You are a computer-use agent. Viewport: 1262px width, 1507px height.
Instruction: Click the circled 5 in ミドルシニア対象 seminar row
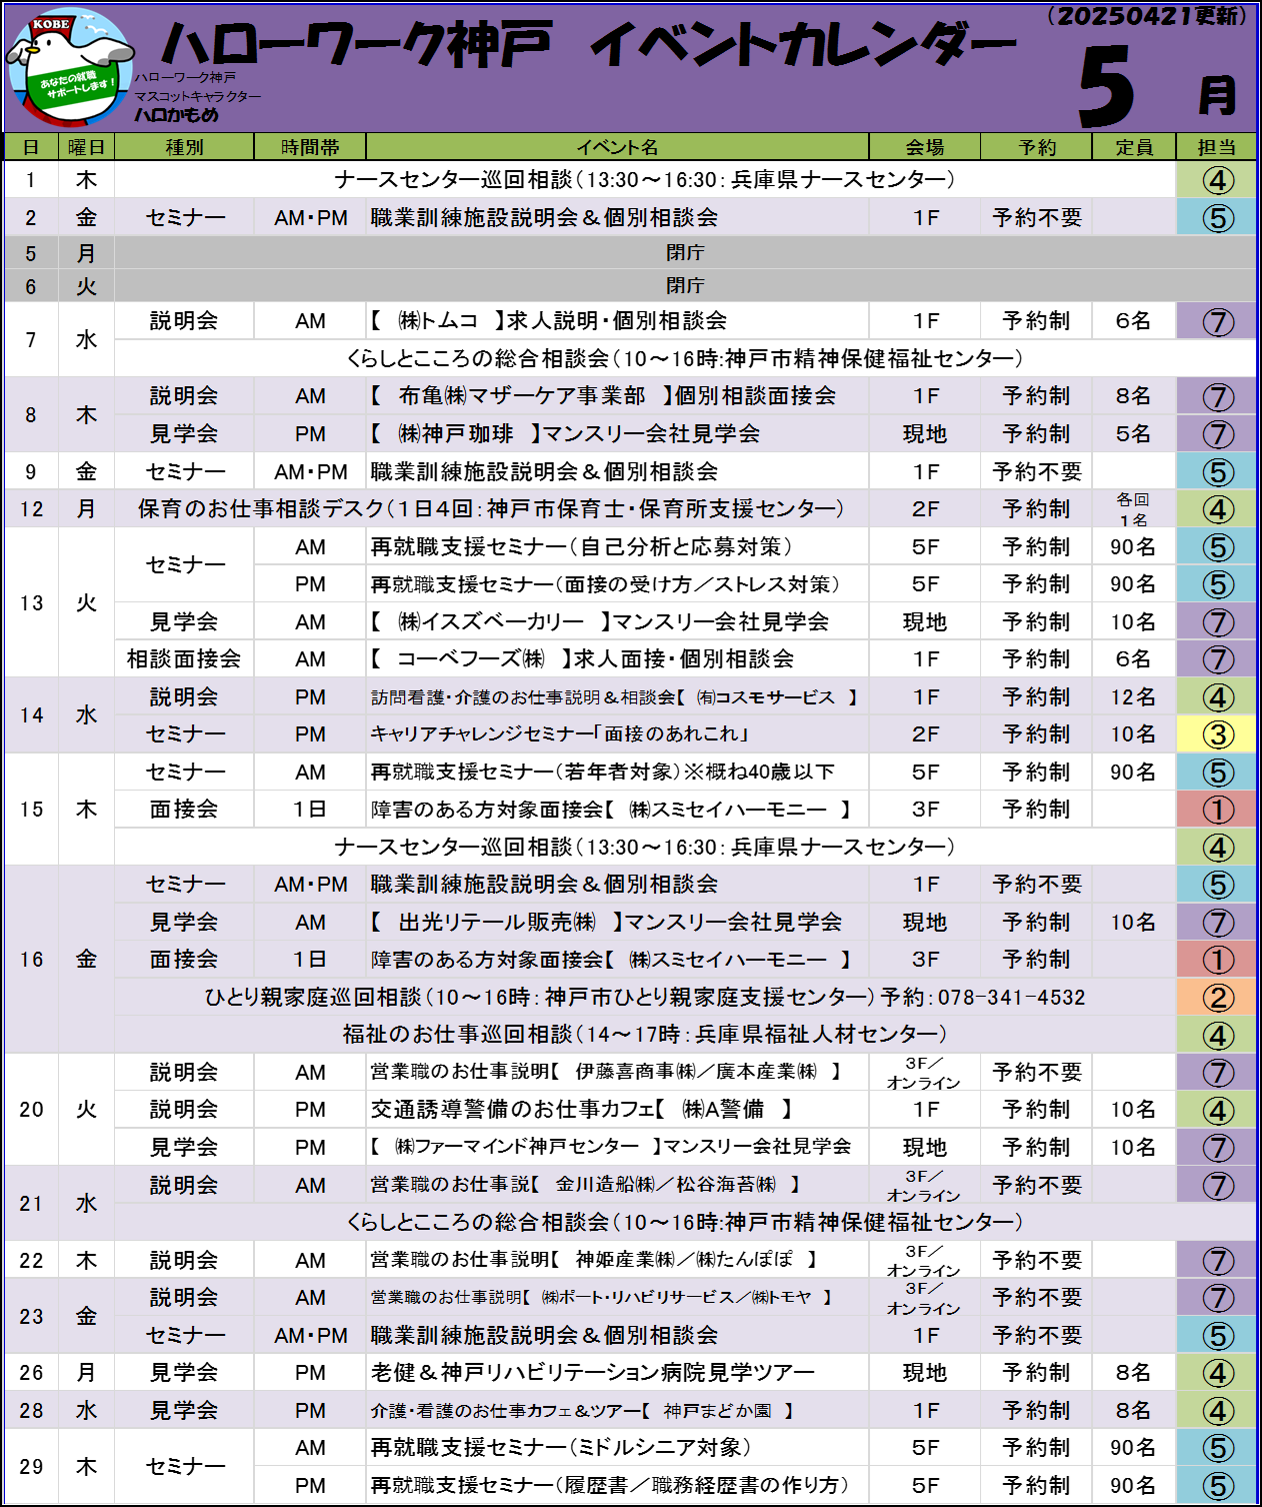pyautogui.click(x=1217, y=1449)
